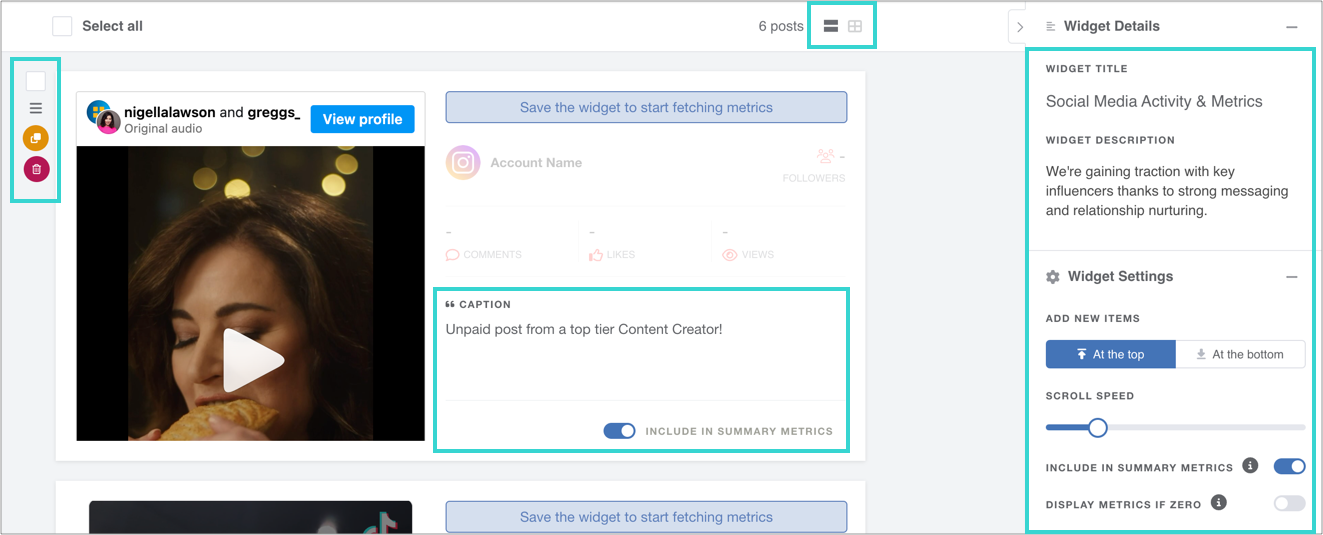
Task: Adjust the Scroll Speed slider handle
Action: (x=1097, y=428)
